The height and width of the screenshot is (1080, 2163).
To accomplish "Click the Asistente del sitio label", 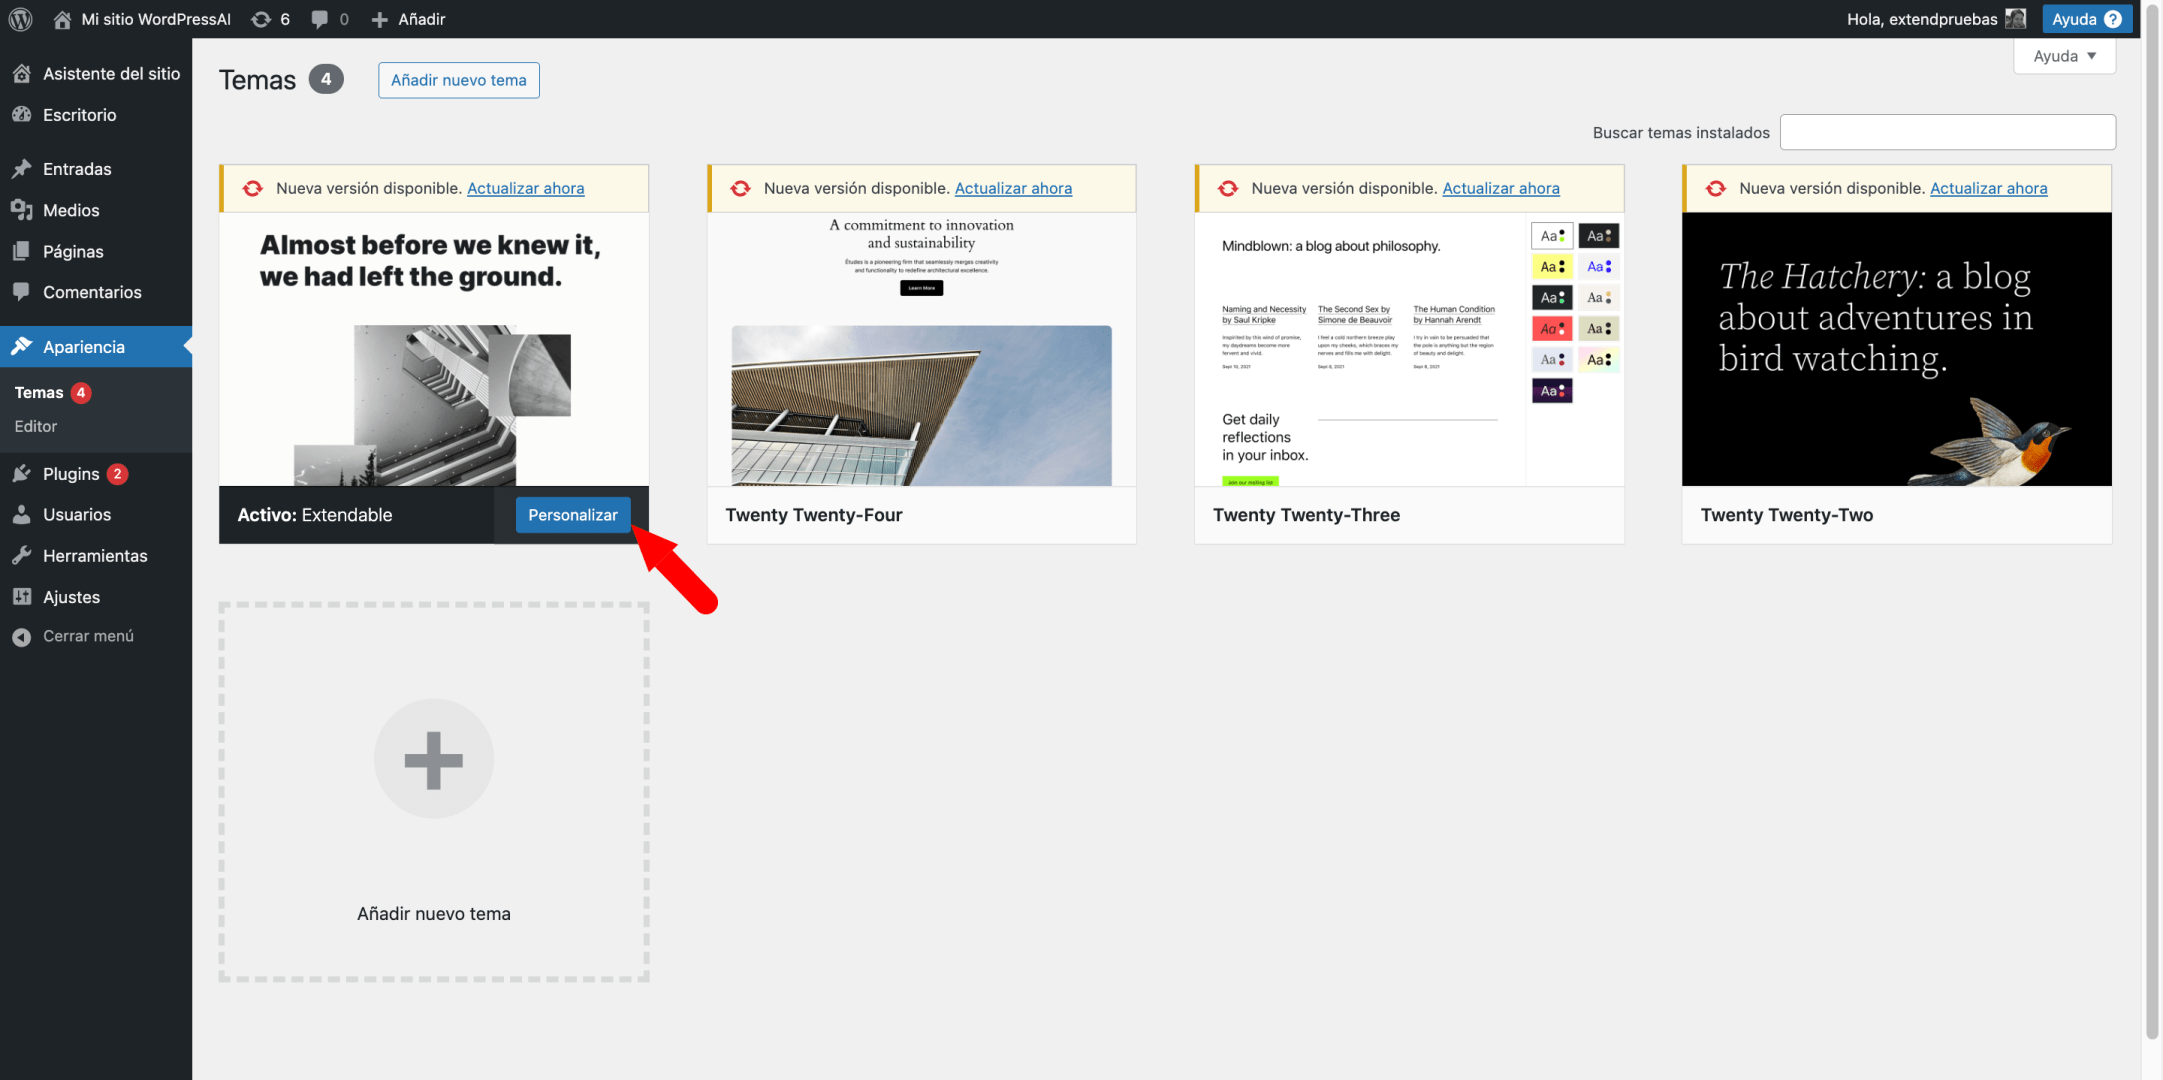I will click(x=112, y=73).
